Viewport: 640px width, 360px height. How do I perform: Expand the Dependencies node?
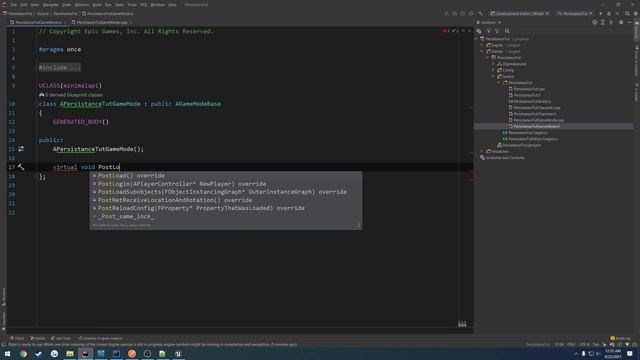[493, 64]
